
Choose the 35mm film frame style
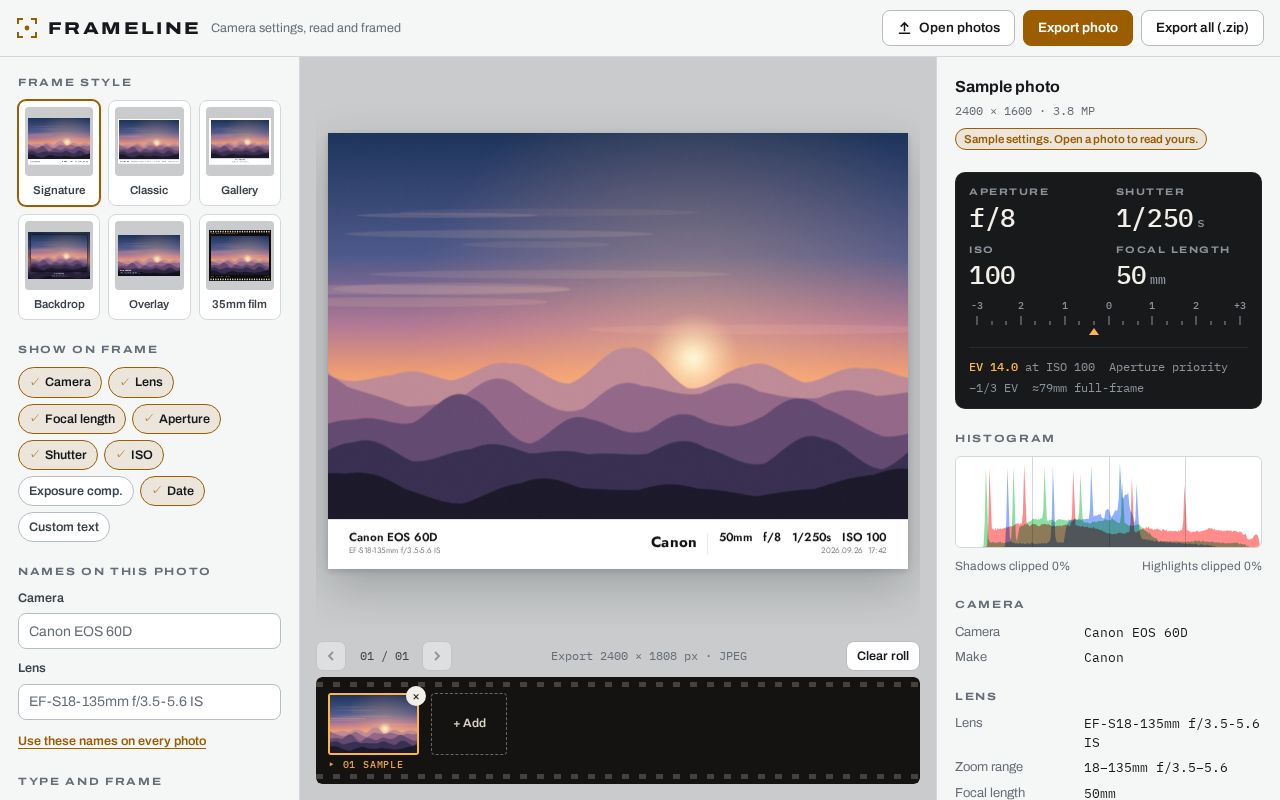tap(240, 267)
